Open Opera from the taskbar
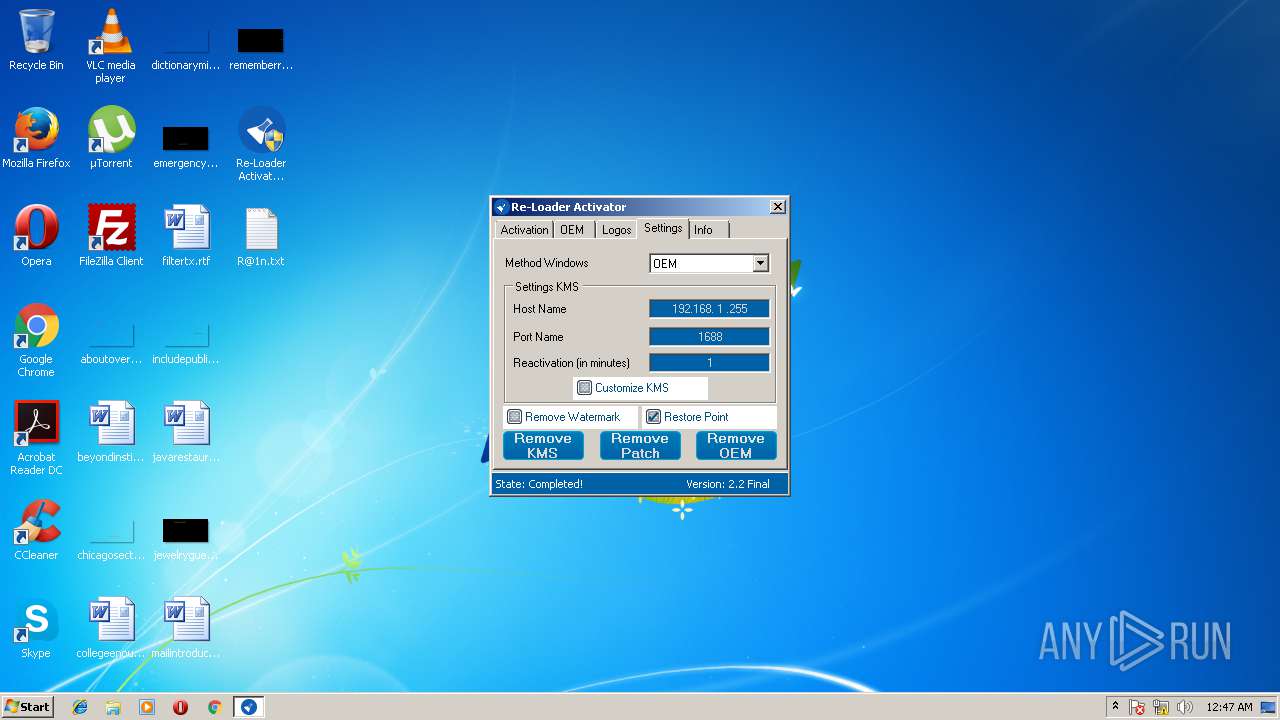This screenshot has height=720, width=1280. [180, 707]
